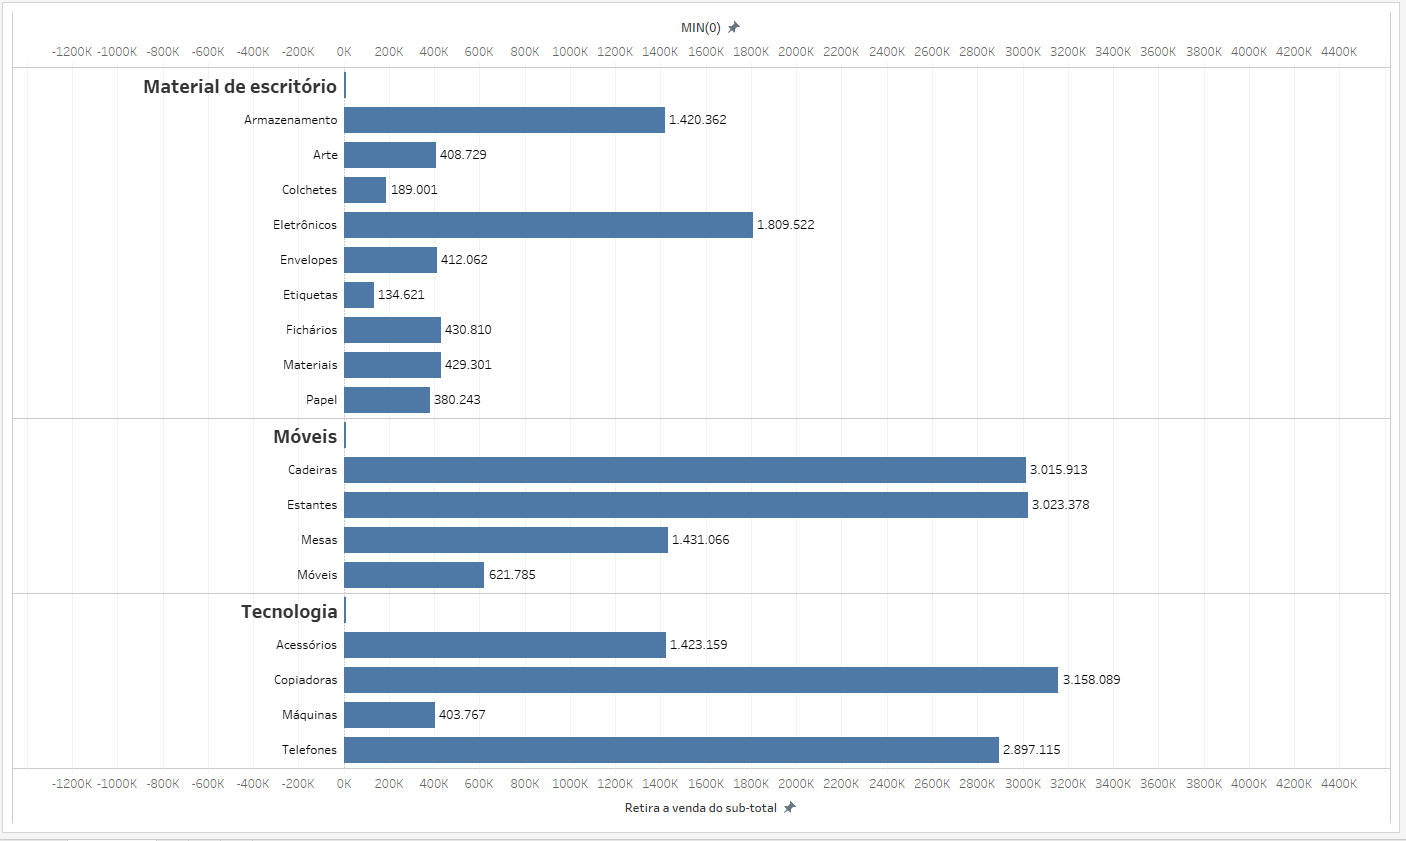
Task: Click the Colchetes row label
Action: point(310,190)
